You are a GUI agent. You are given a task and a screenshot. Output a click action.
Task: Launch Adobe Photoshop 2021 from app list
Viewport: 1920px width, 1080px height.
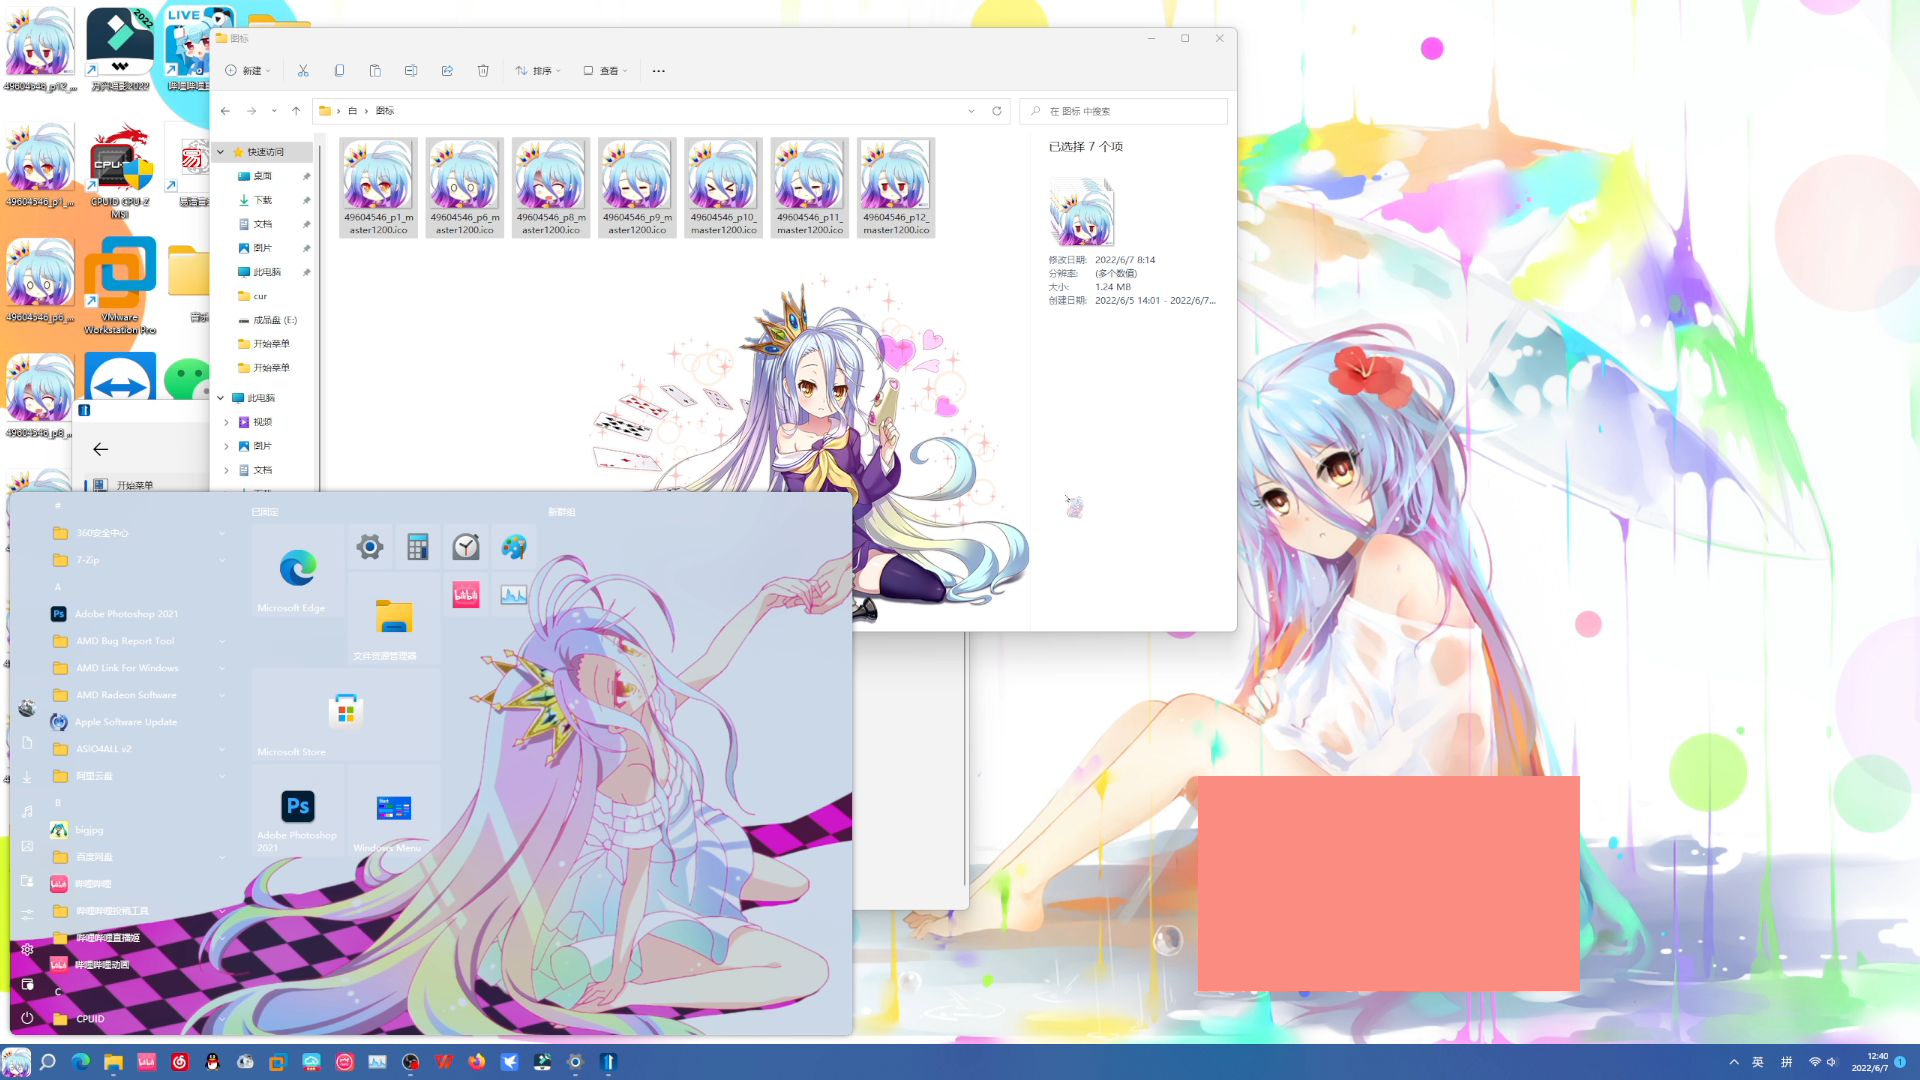point(126,614)
